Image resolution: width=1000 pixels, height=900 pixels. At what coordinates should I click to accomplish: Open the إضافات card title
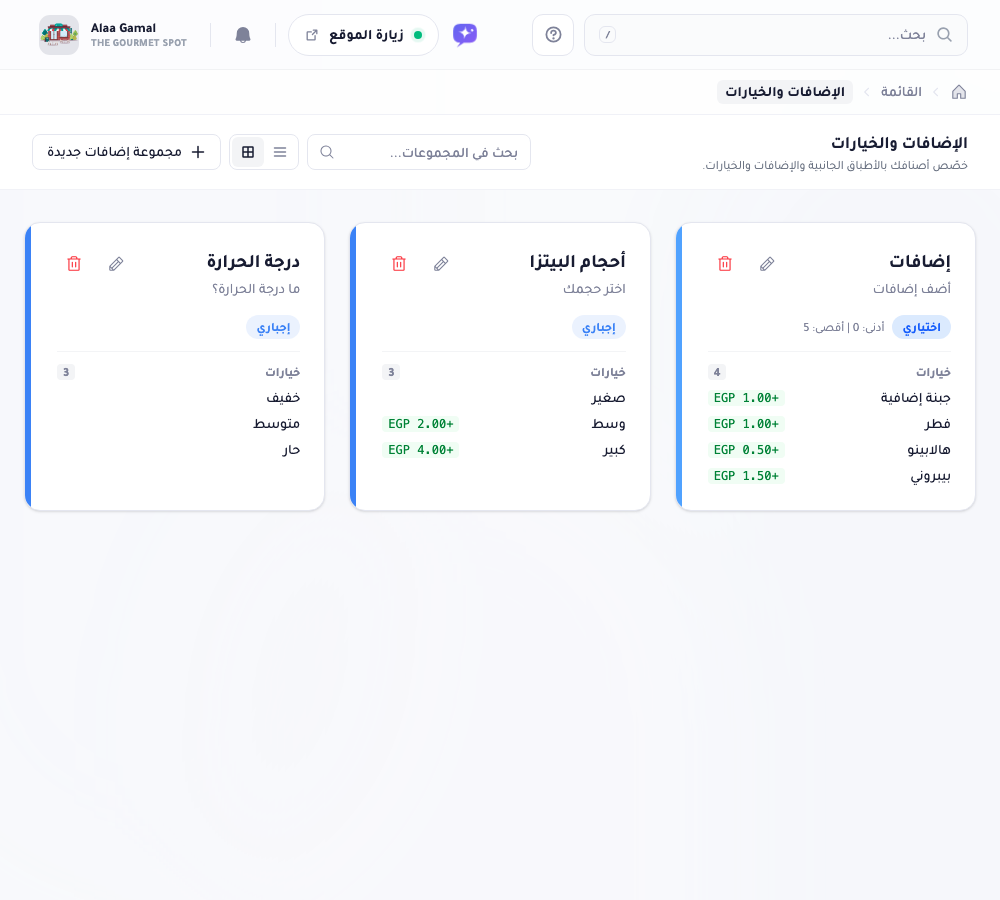point(920,262)
